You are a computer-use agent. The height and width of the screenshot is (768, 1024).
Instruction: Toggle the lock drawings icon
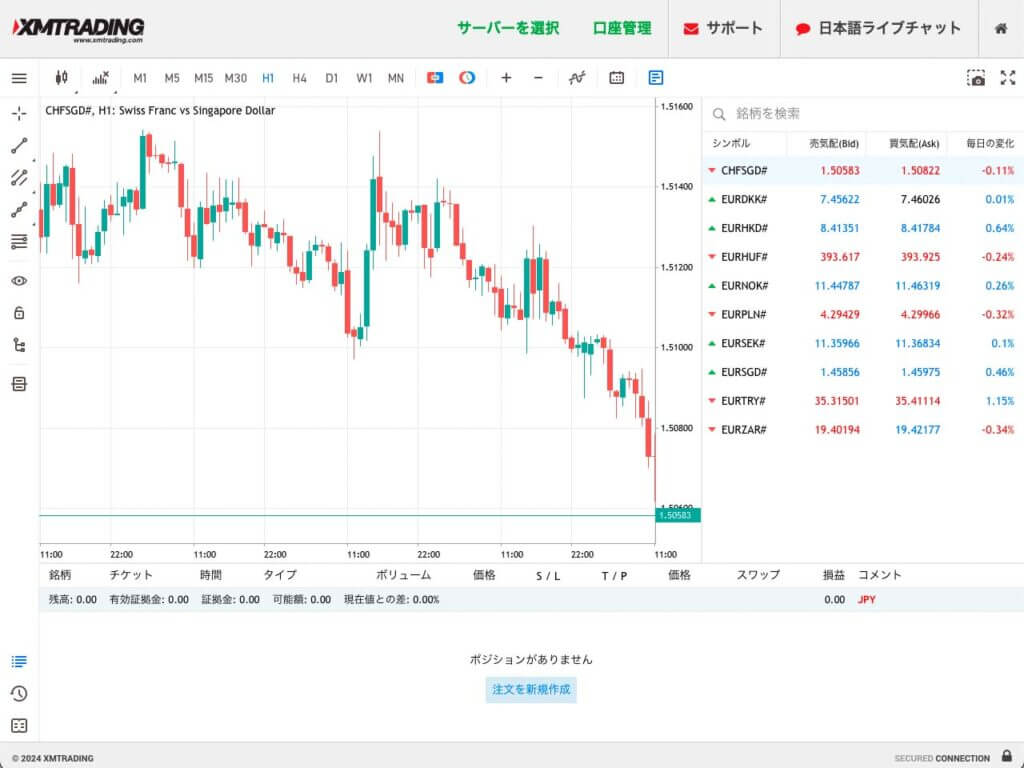(x=19, y=313)
